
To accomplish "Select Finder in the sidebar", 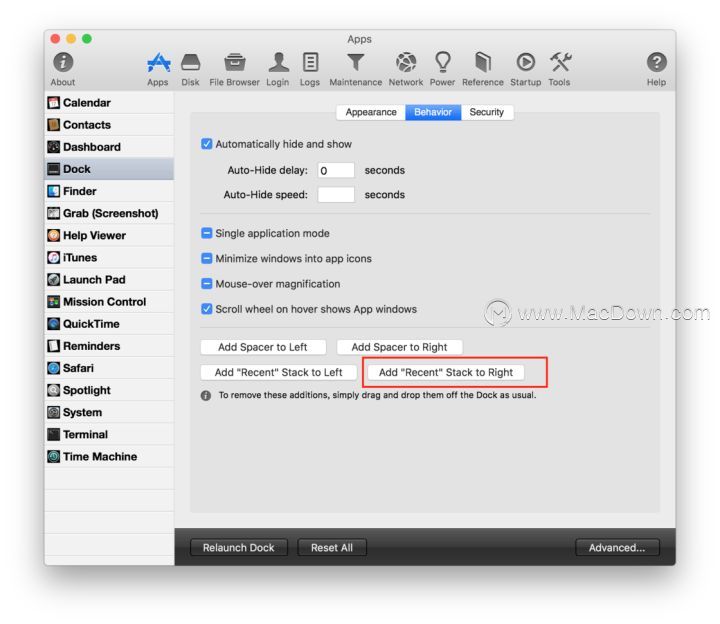I will point(109,191).
